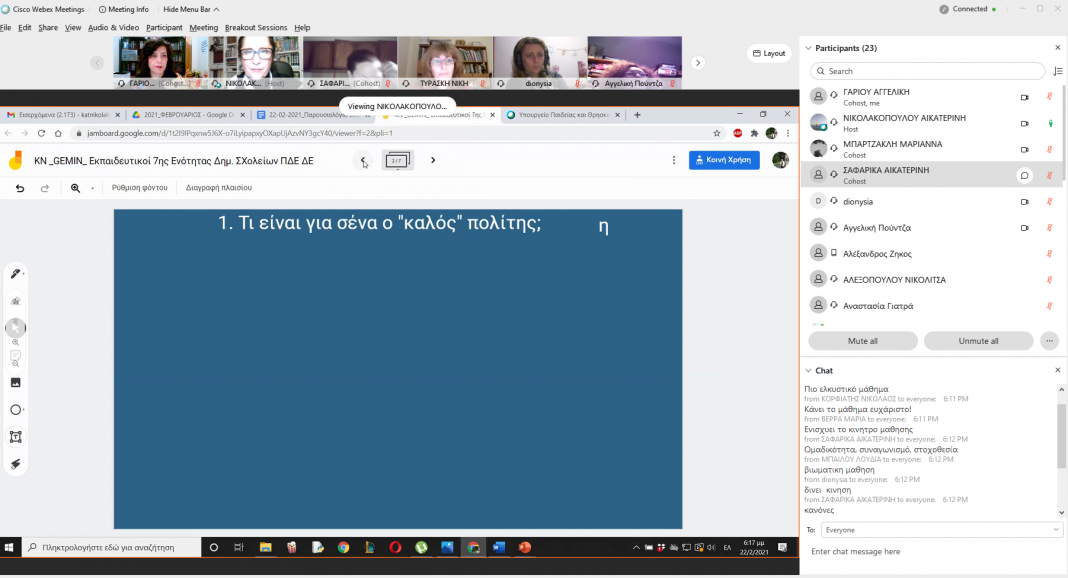Select the pen tool in Jamboard

[16, 274]
